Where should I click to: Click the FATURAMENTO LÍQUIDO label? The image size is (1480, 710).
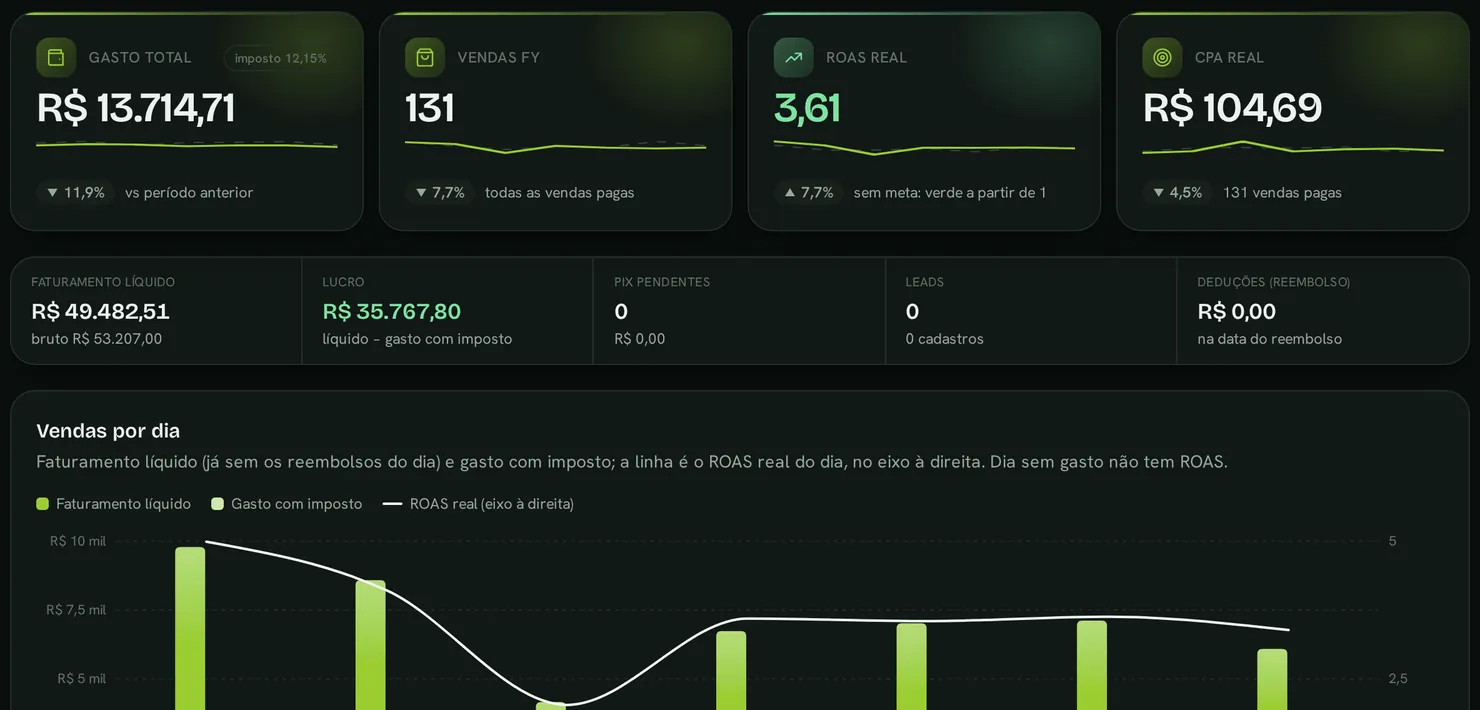103,282
